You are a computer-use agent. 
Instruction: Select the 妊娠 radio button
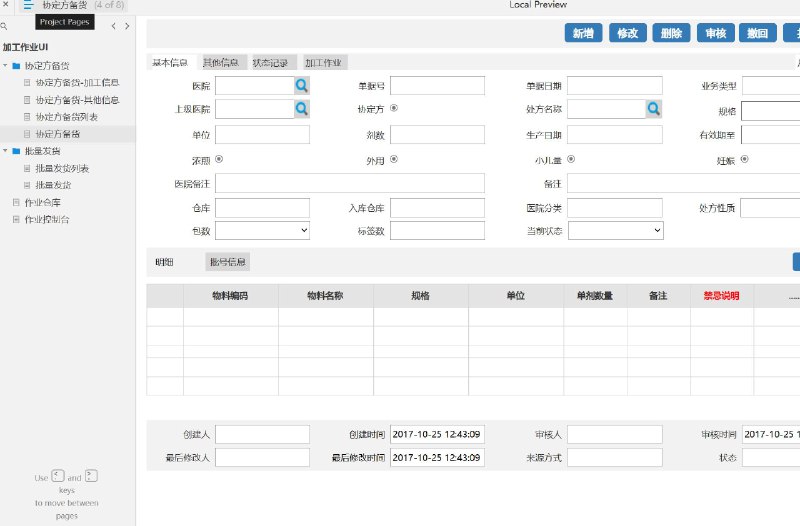pos(744,159)
